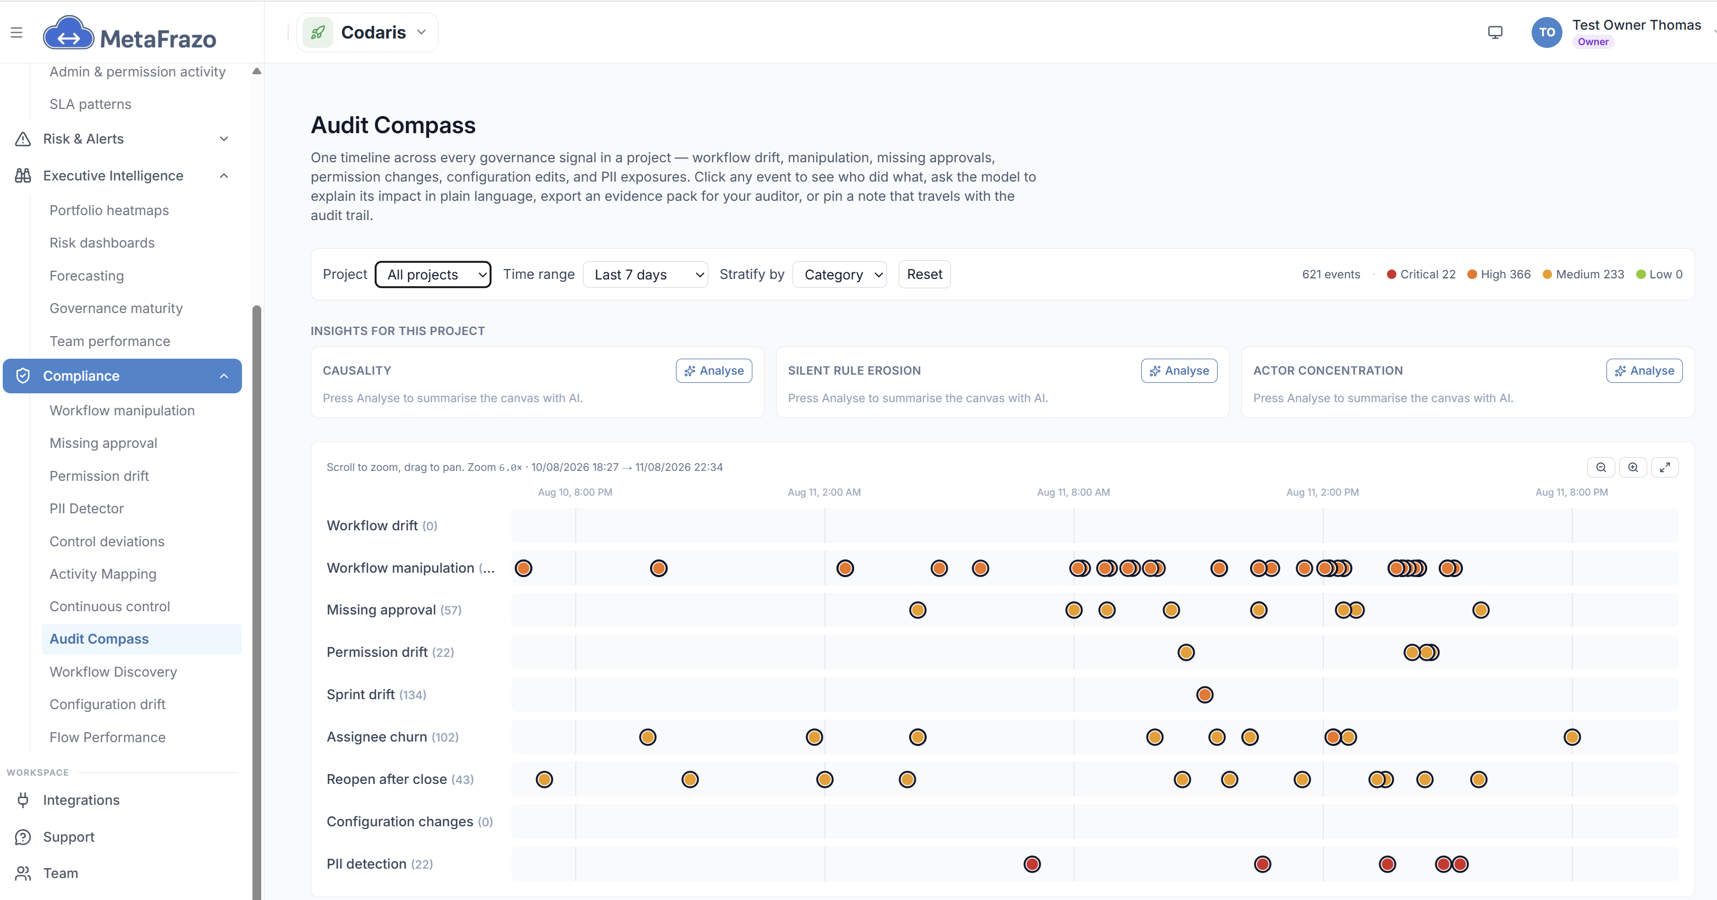Click the Medium 233 legend entry
1717x900 pixels.
pyautogui.click(x=1583, y=274)
